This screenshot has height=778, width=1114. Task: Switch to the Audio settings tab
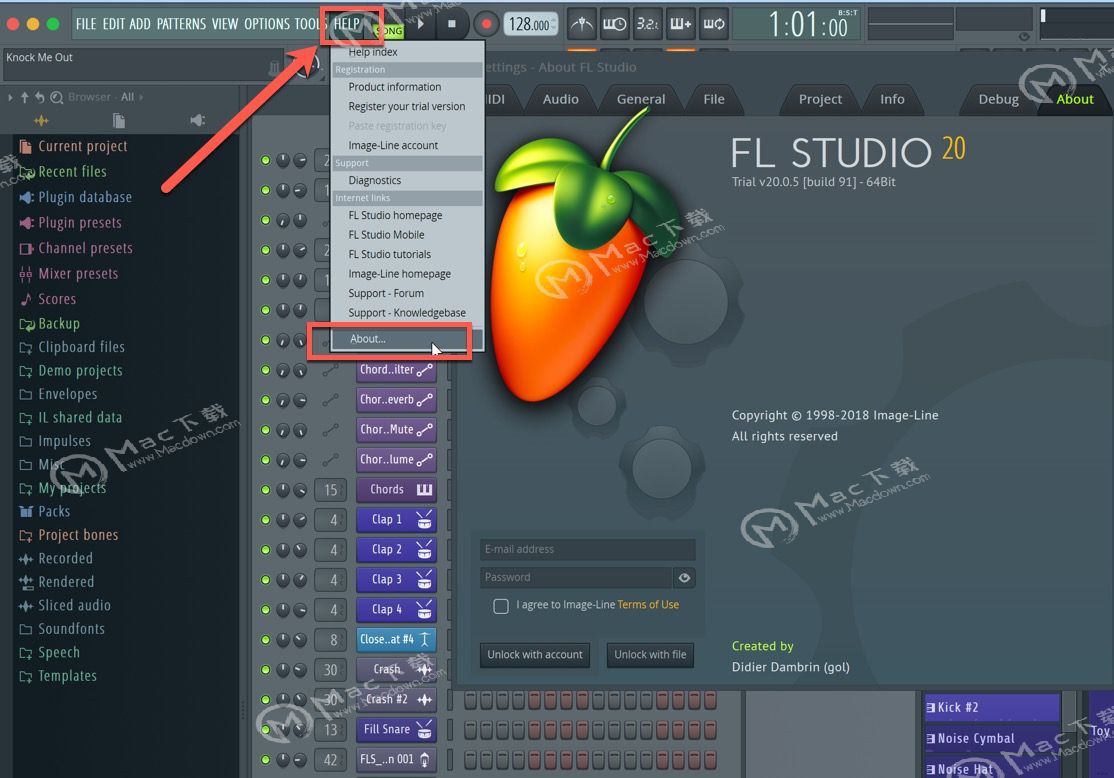[561, 99]
